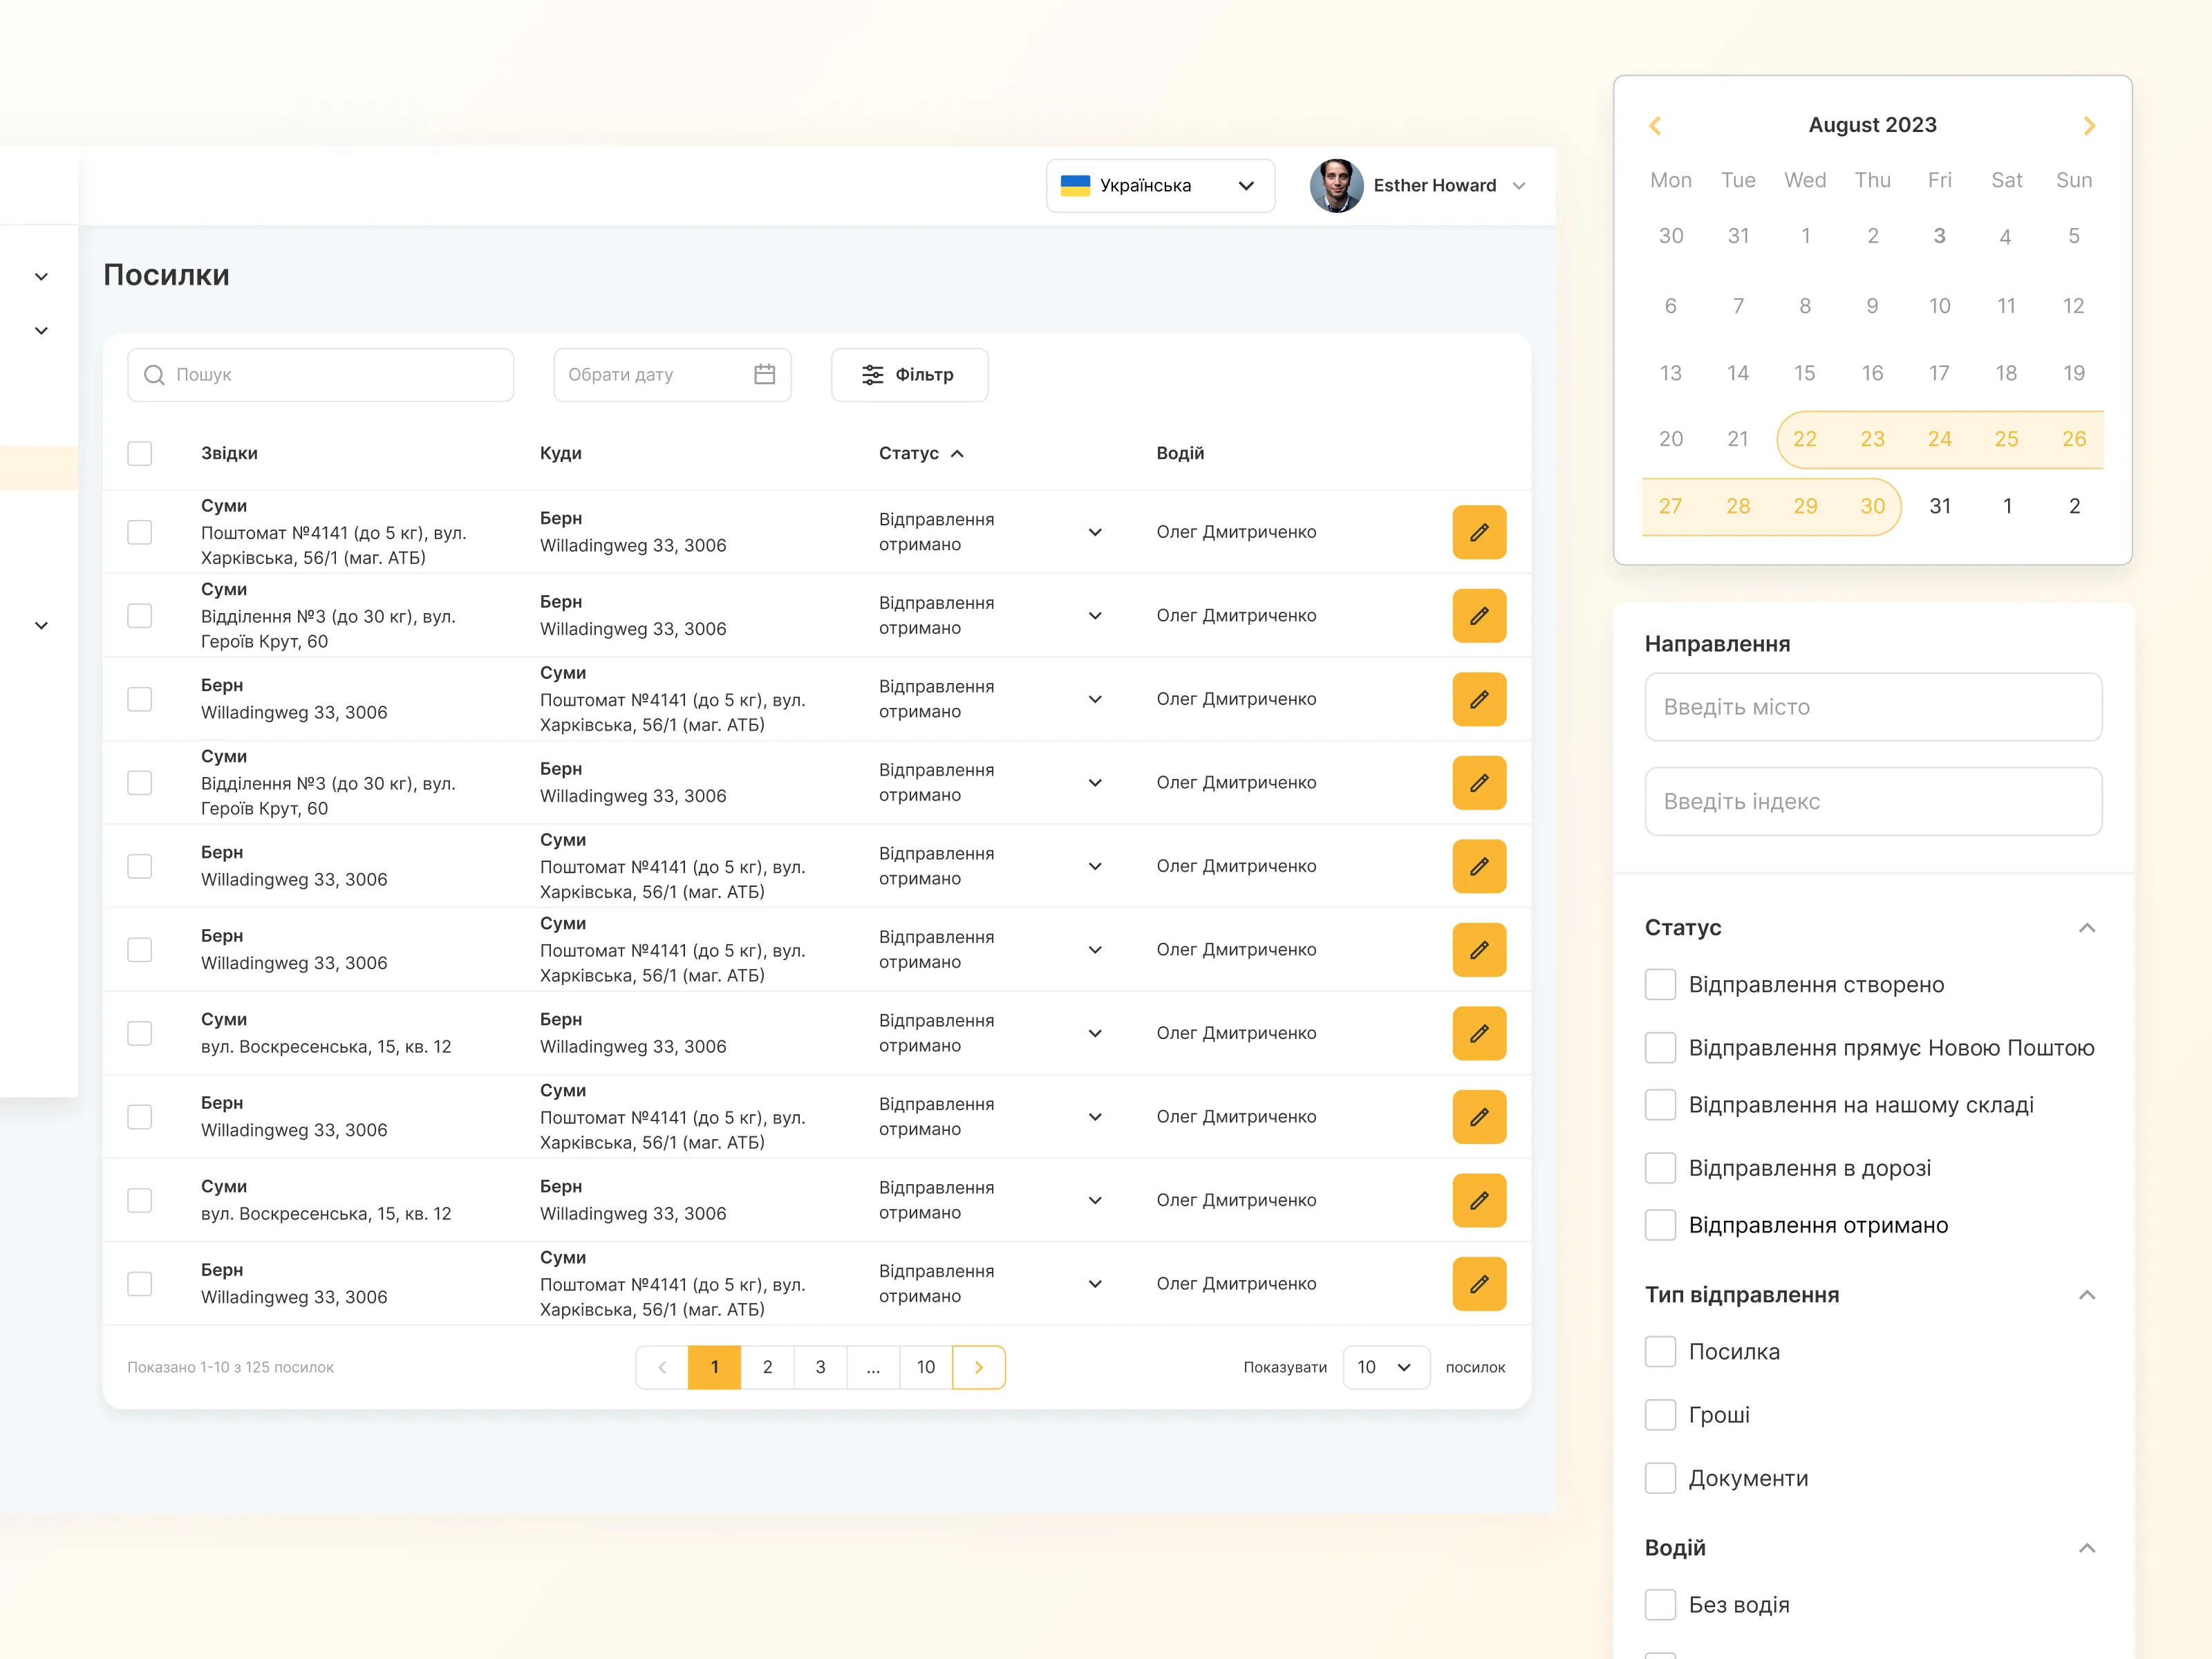This screenshot has height=1659, width=2212.
Task: Tick the select-all checkbox in table header
Action: (x=140, y=453)
